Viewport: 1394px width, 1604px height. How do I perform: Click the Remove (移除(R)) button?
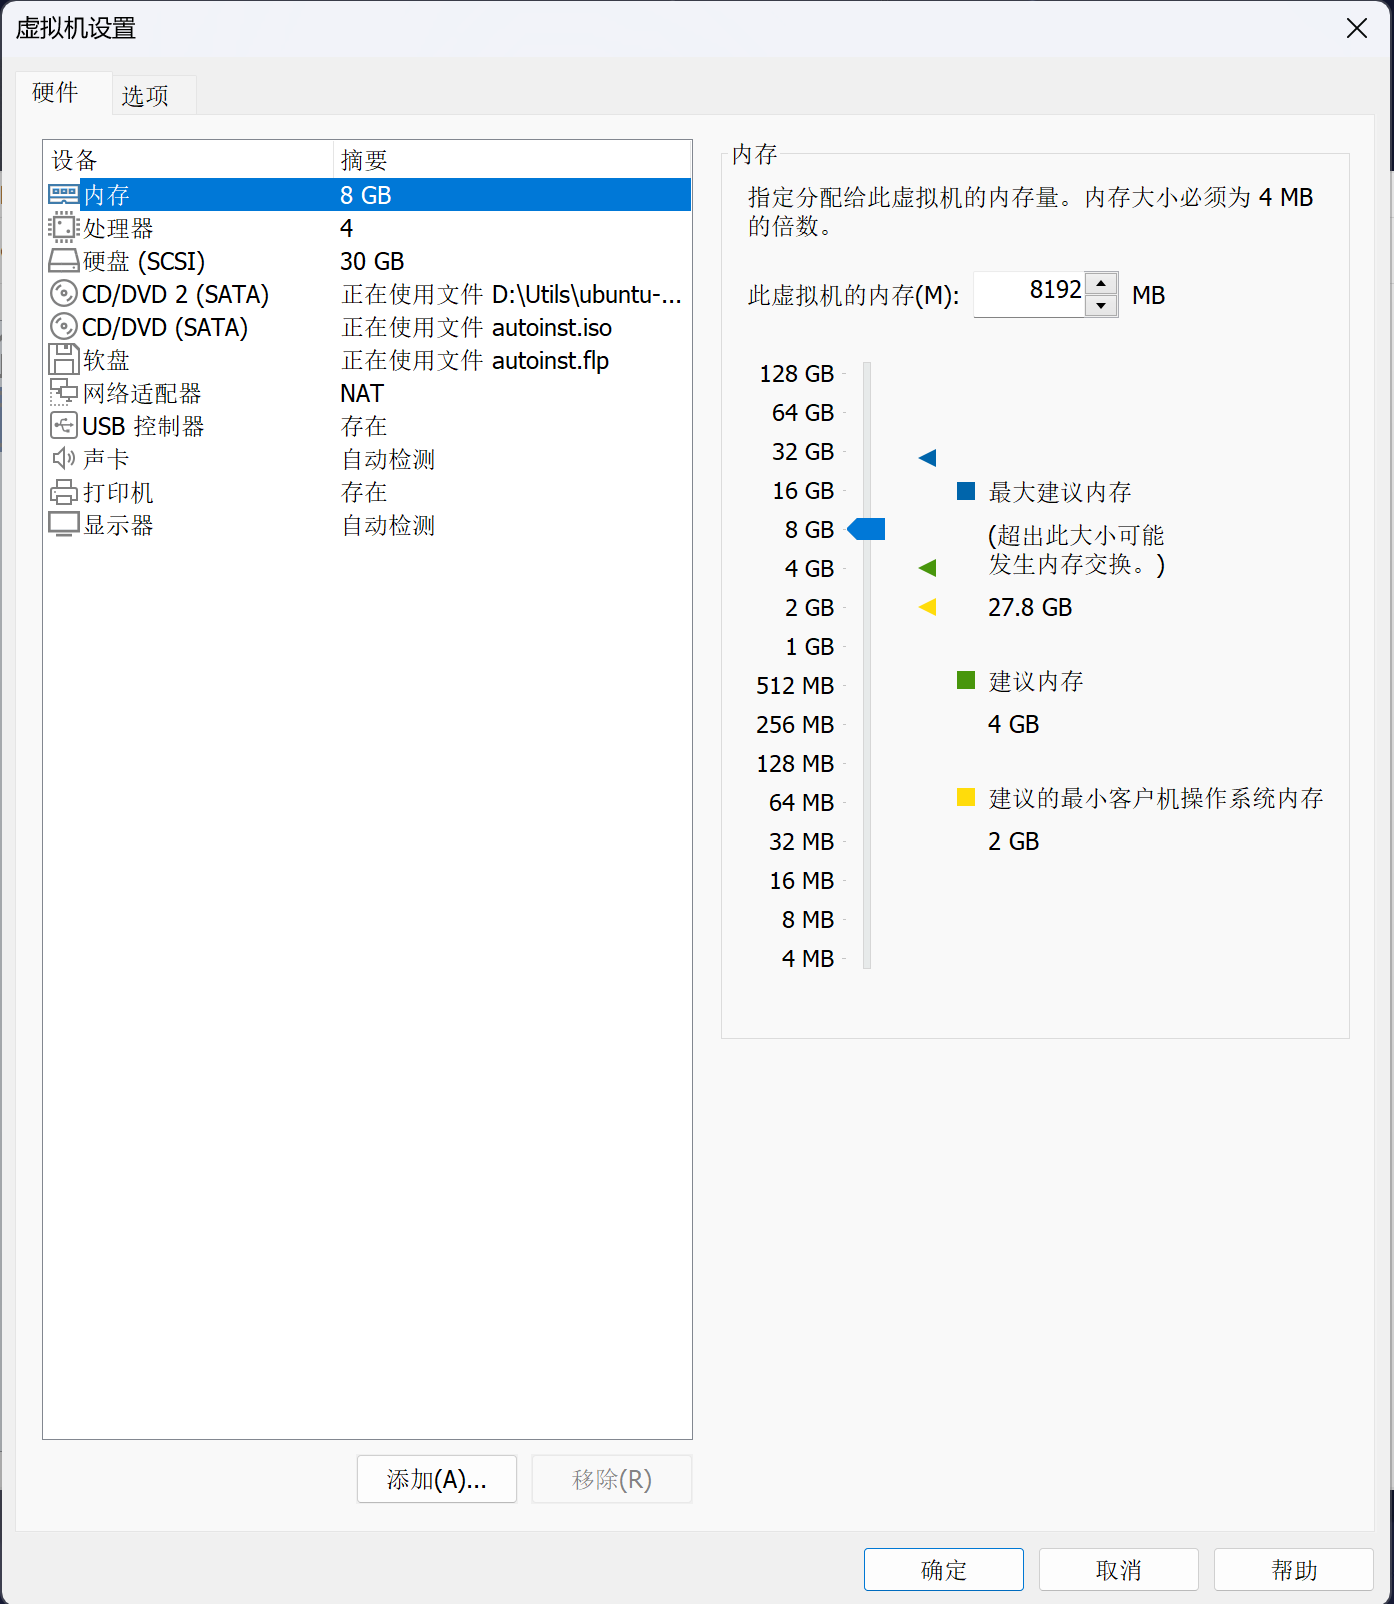612,1479
